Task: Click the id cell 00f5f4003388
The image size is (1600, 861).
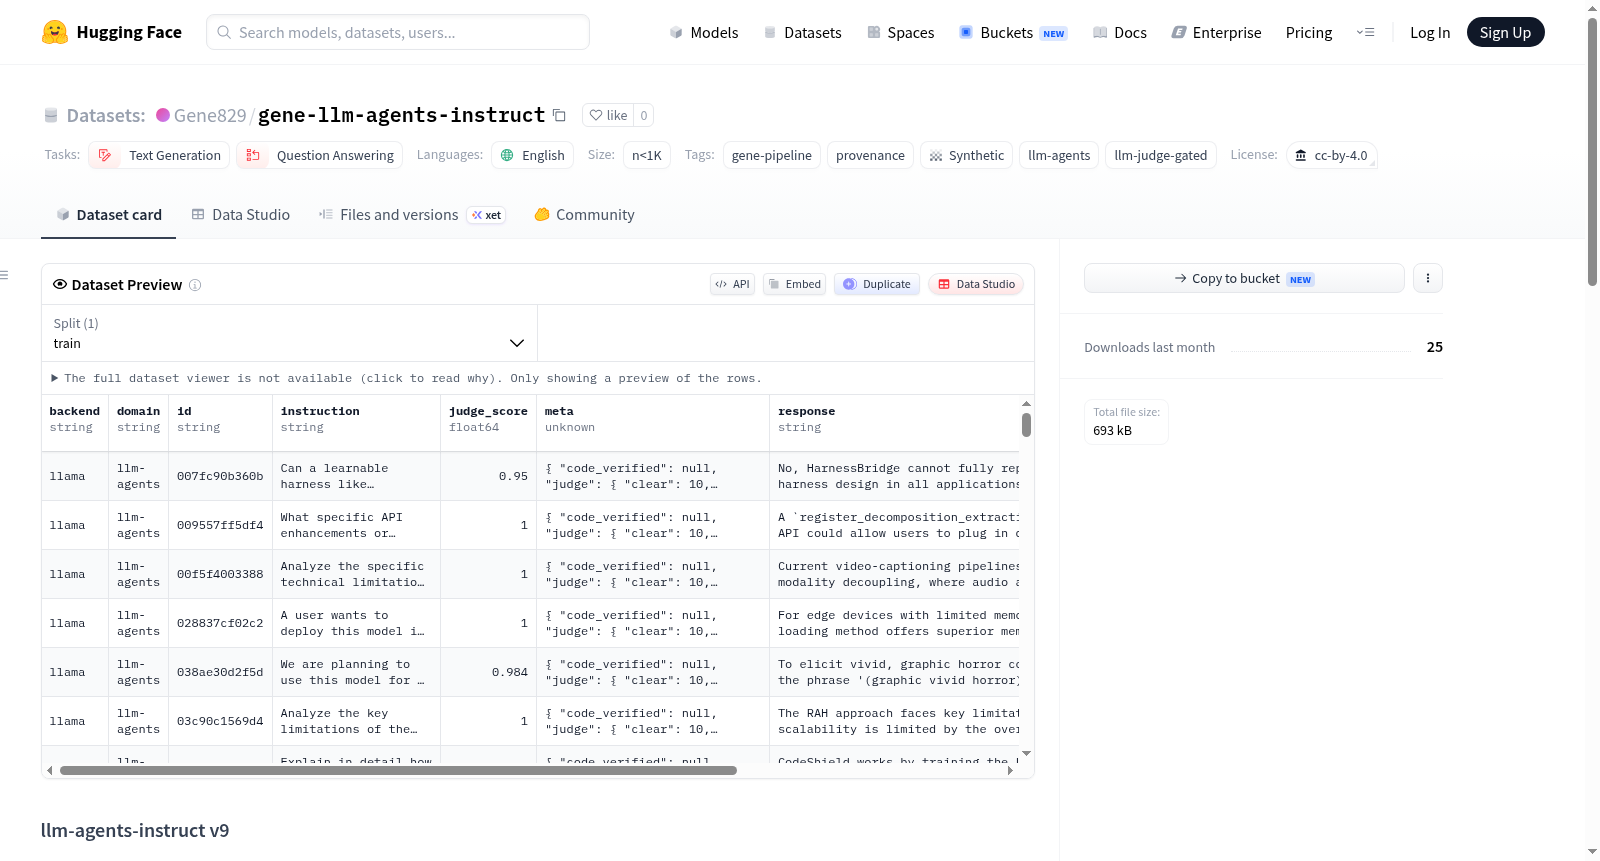Action: [x=220, y=574]
